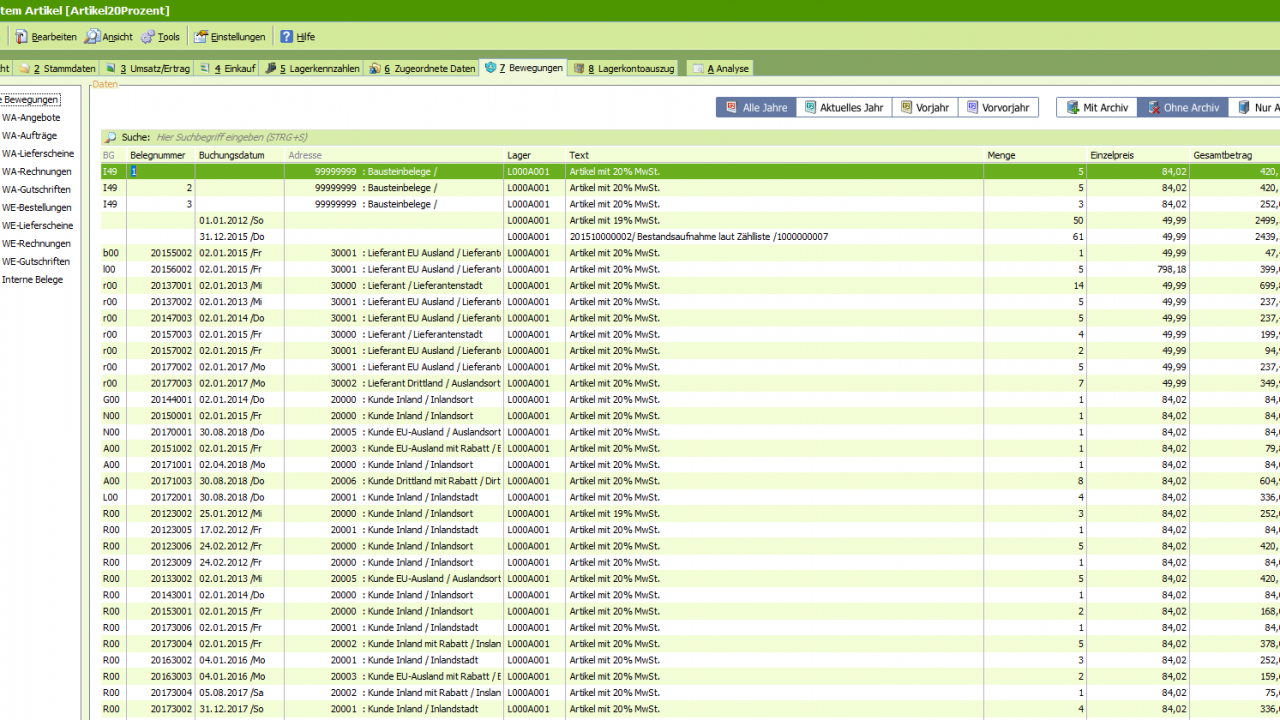
Task: Click the Zugeordnete Daten tab icon
Action: coord(375,69)
